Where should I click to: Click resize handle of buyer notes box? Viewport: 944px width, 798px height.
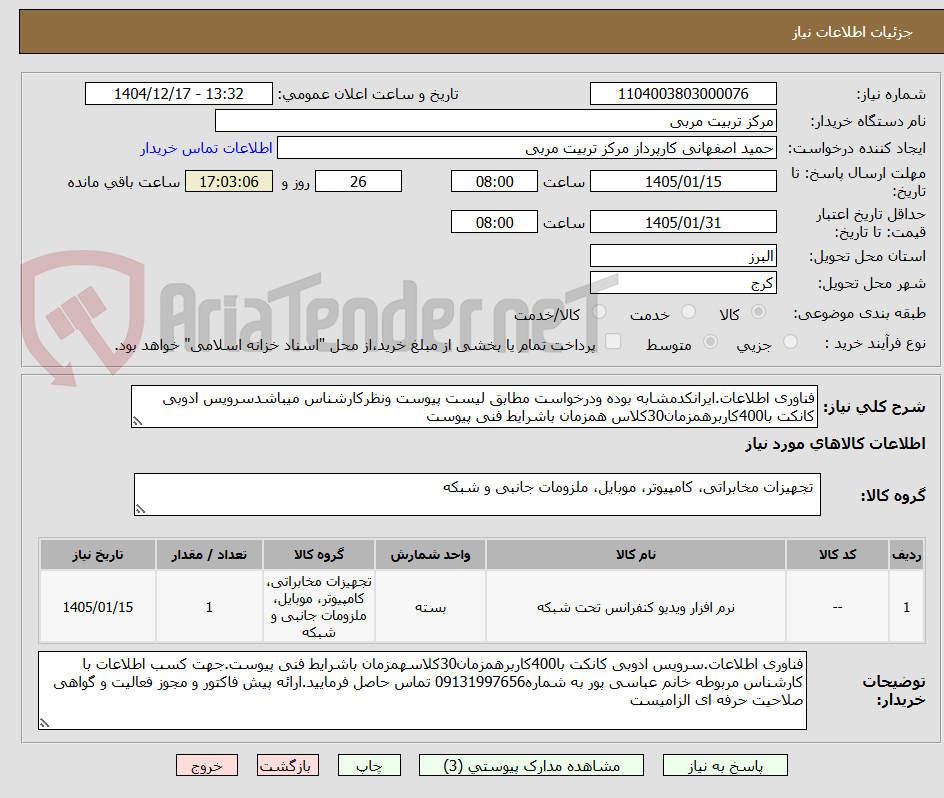coord(45,723)
